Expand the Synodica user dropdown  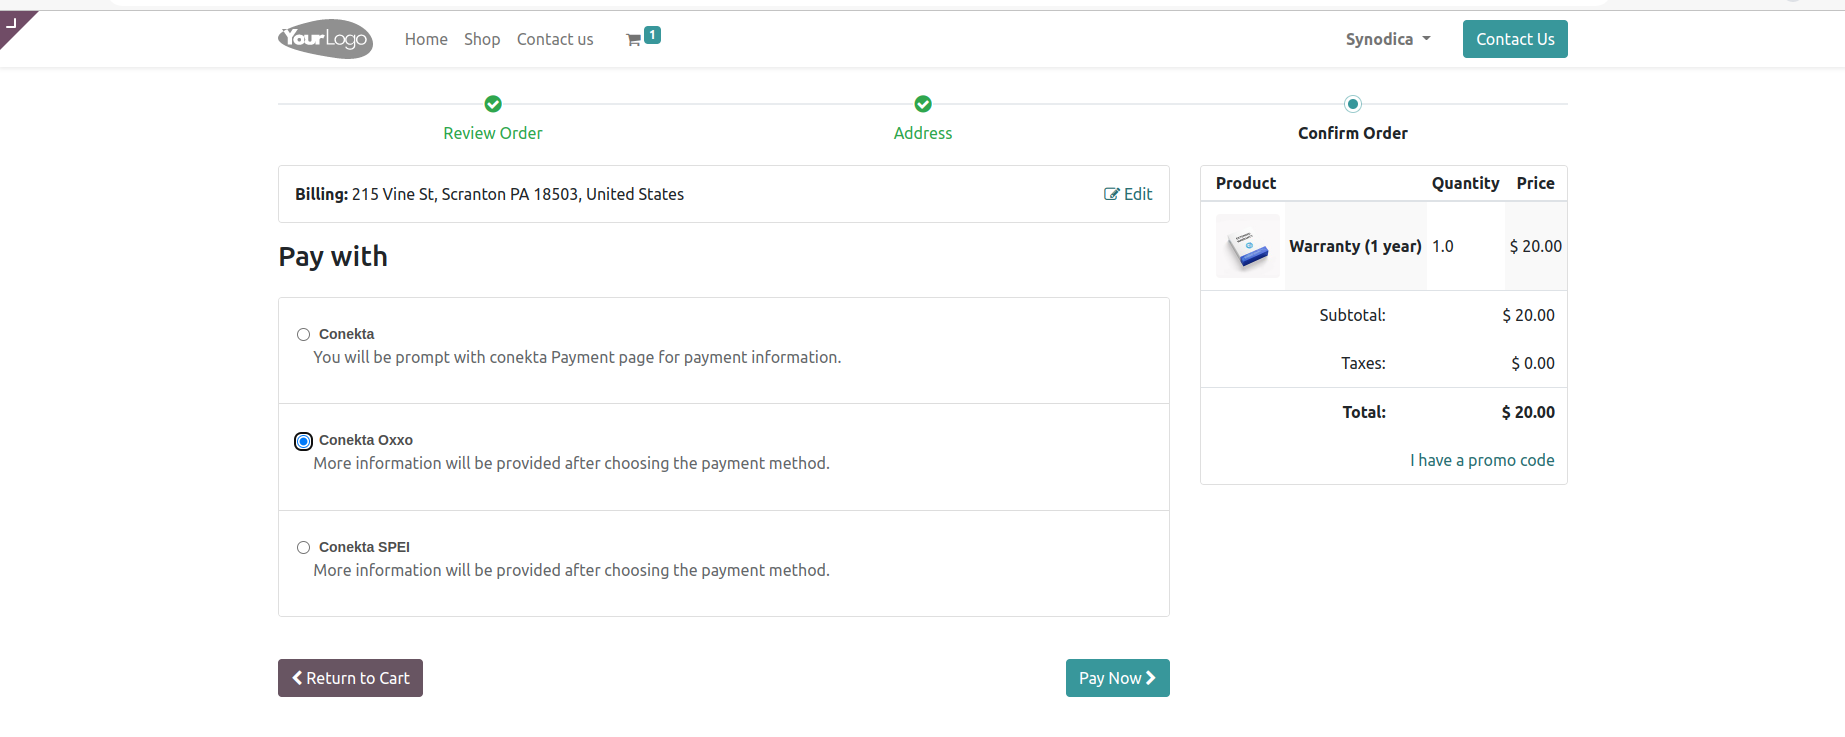(x=1388, y=39)
